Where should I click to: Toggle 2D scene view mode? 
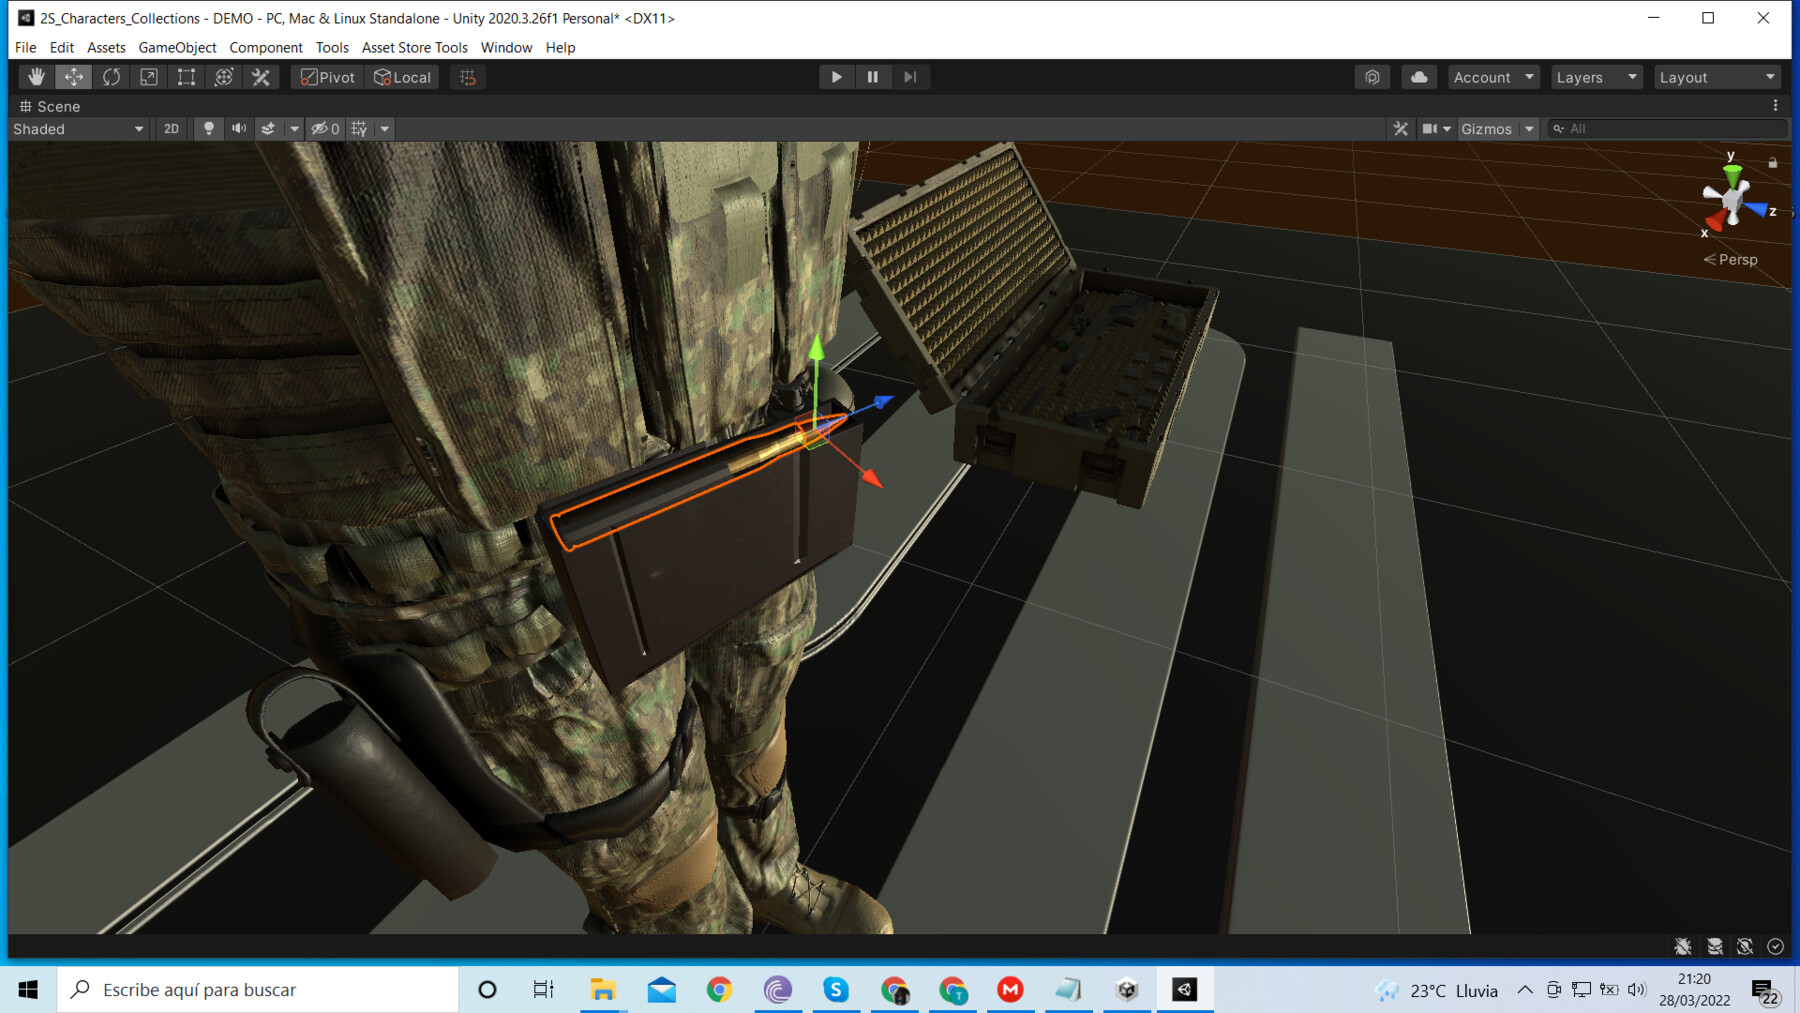(x=171, y=129)
